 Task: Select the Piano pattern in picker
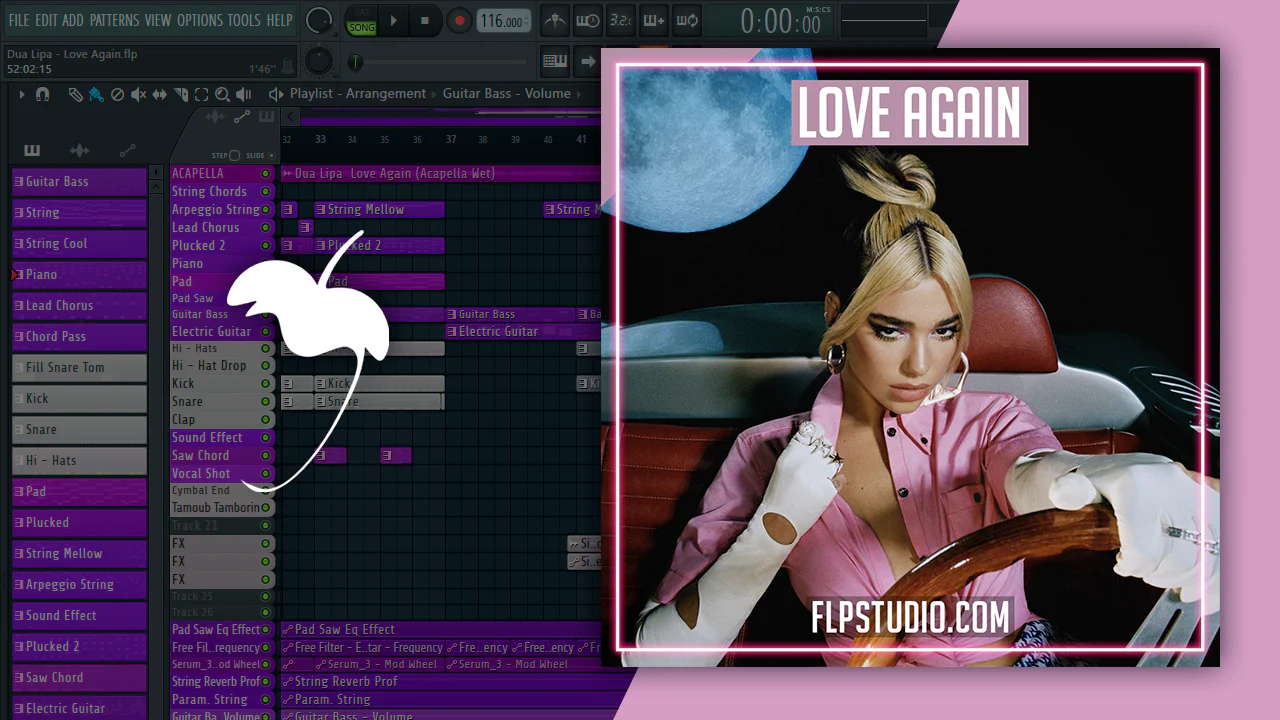[79, 275]
